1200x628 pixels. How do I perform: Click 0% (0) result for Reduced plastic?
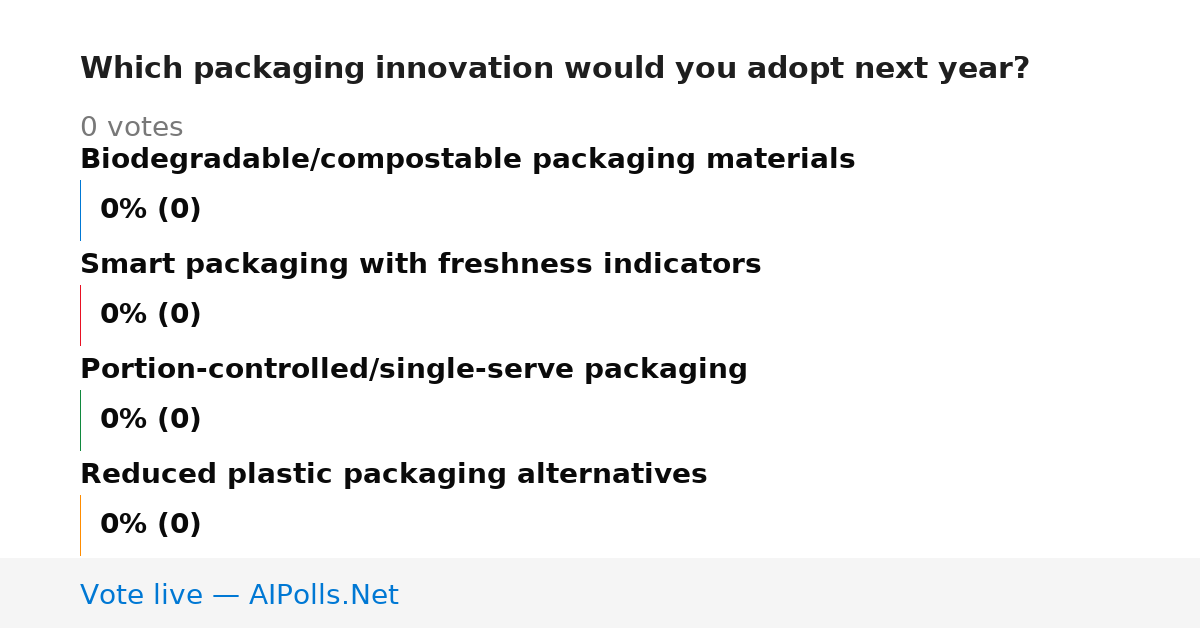pos(150,525)
